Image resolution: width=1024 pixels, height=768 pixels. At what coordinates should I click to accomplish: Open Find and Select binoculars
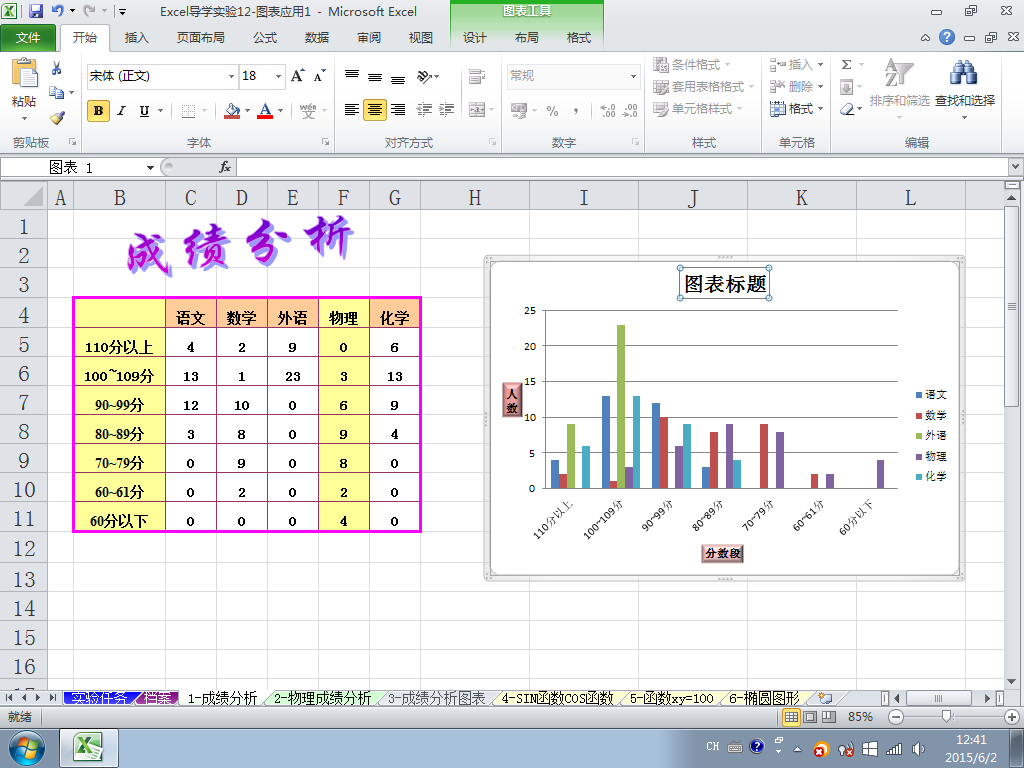pyautogui.click(x=964, y=73)
